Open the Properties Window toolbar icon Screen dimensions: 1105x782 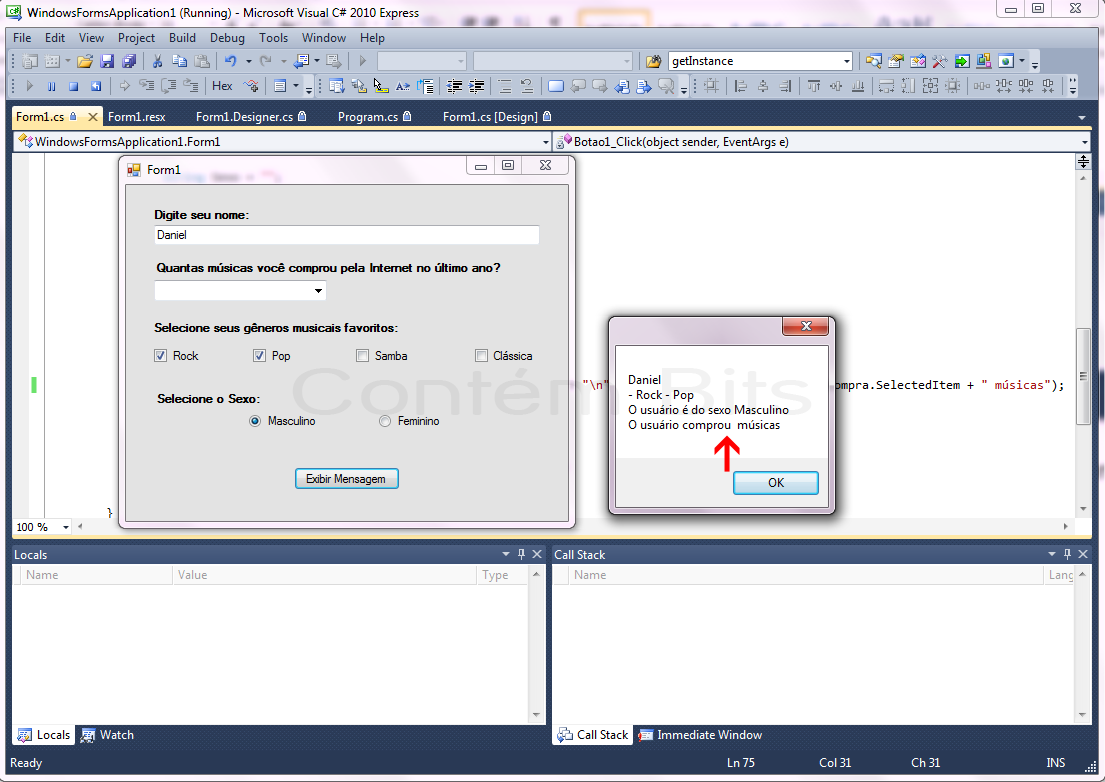point(896,61)
